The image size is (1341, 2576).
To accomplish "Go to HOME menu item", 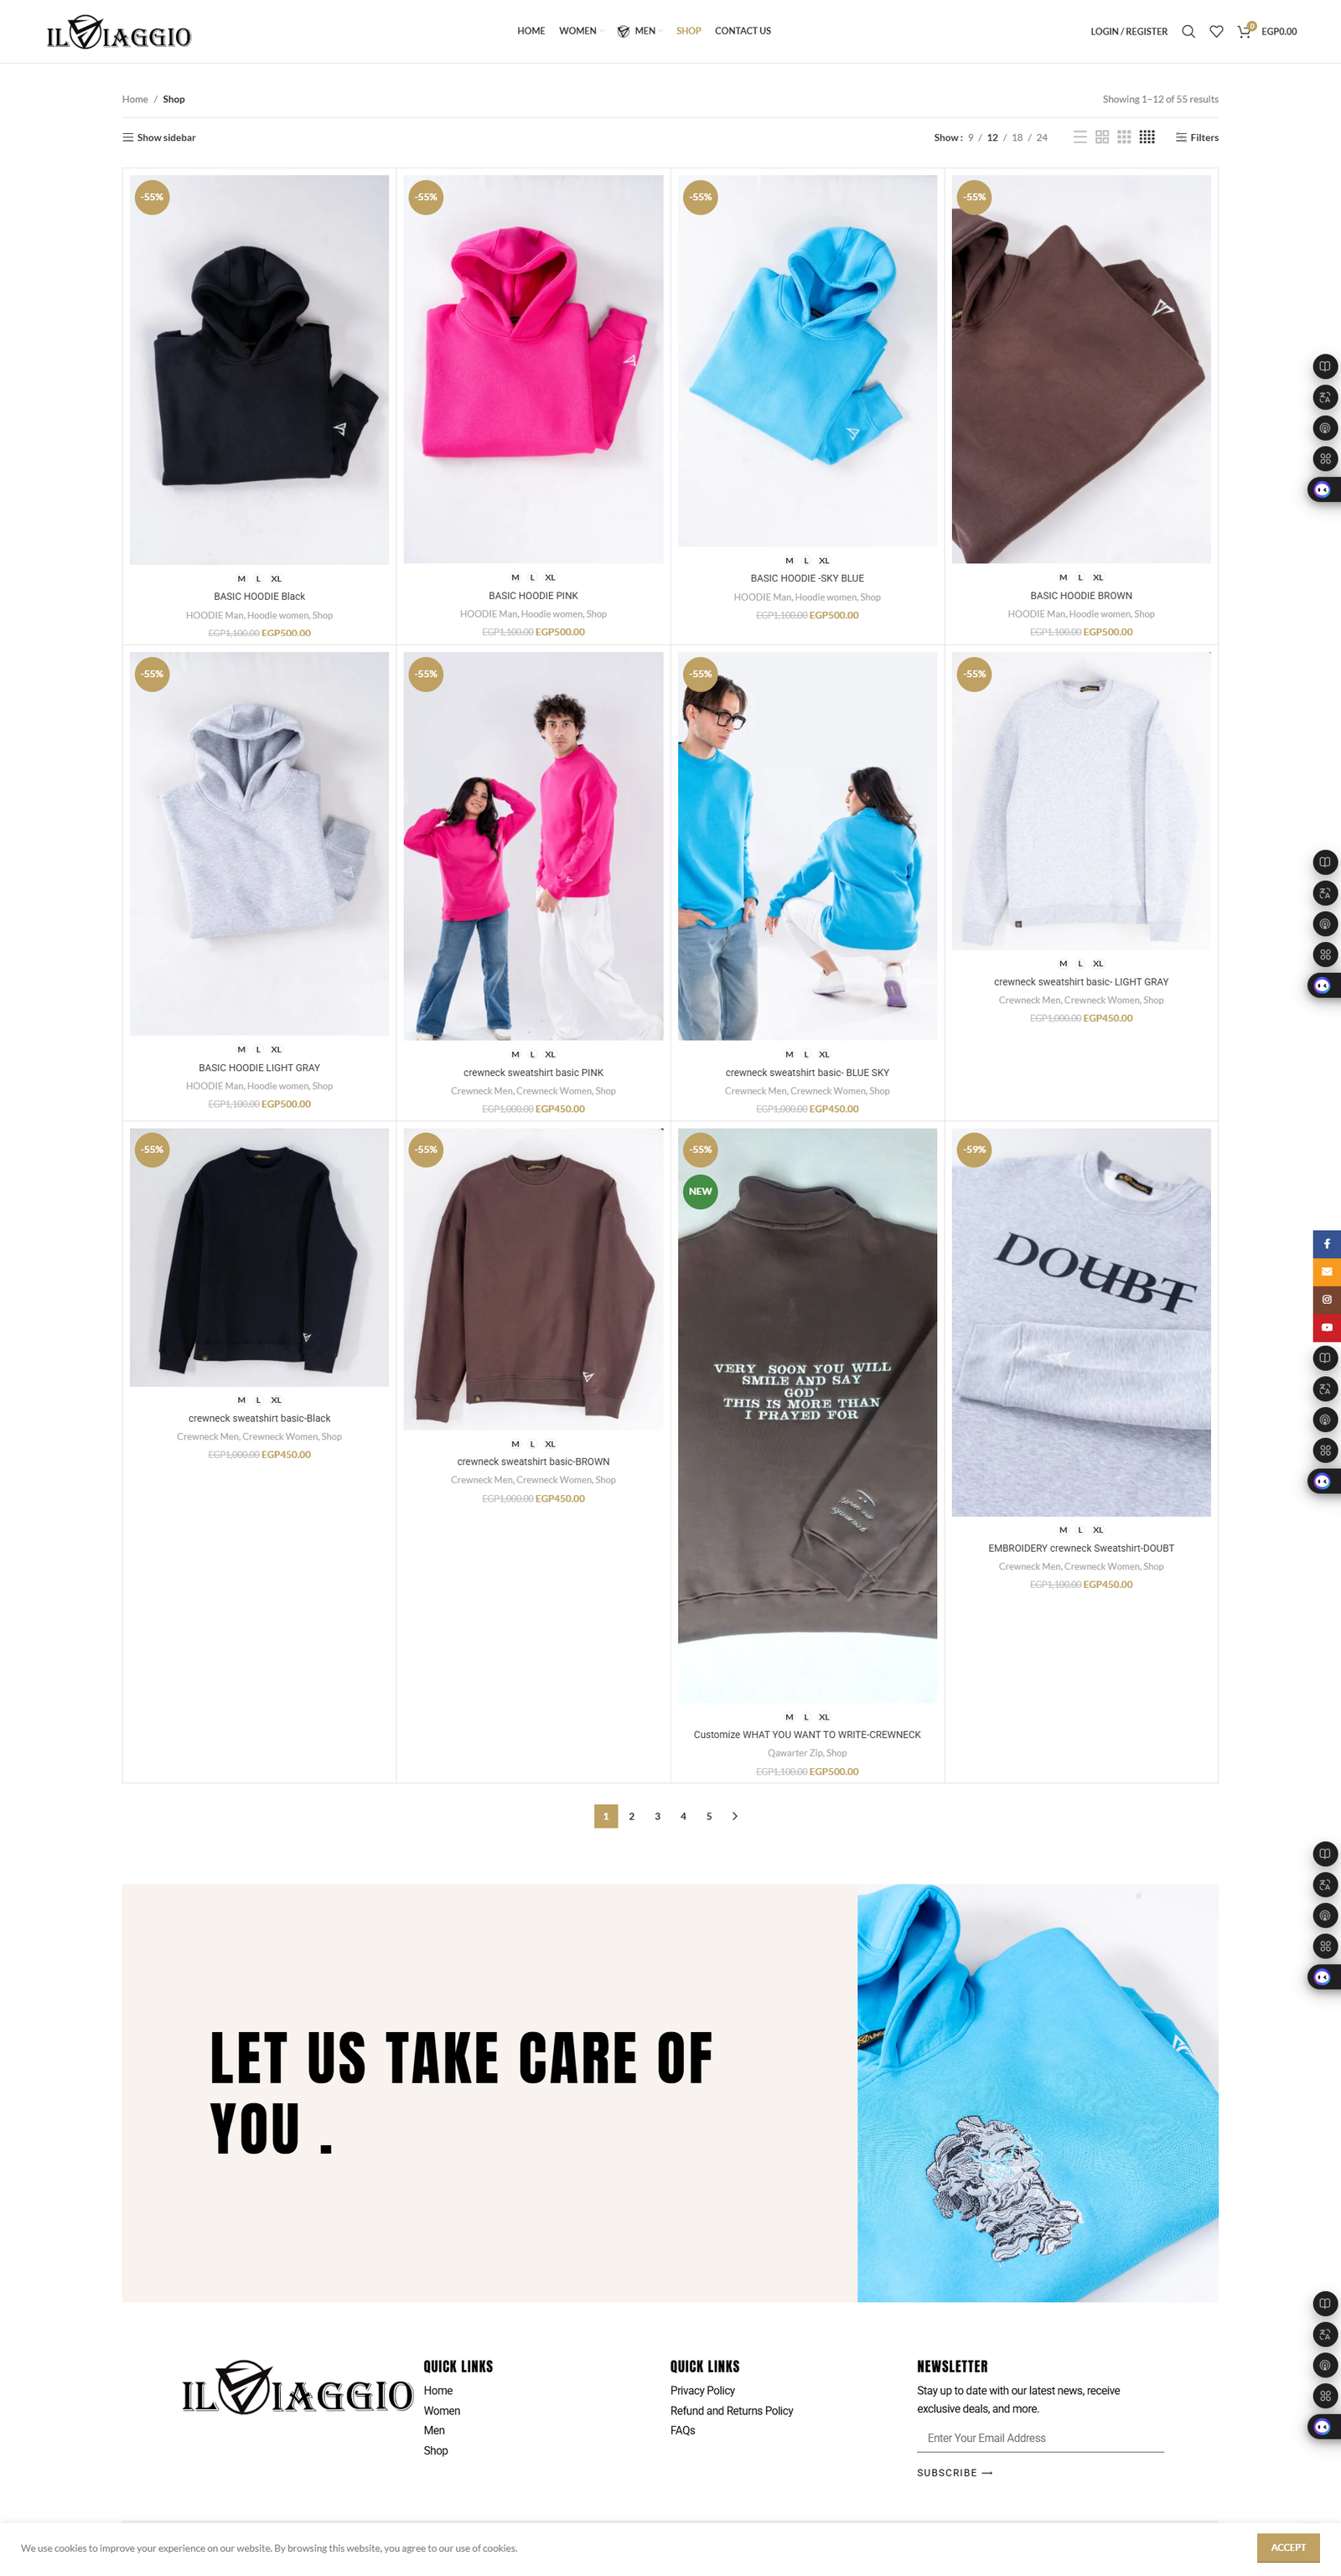I will (x=531, y=31).
